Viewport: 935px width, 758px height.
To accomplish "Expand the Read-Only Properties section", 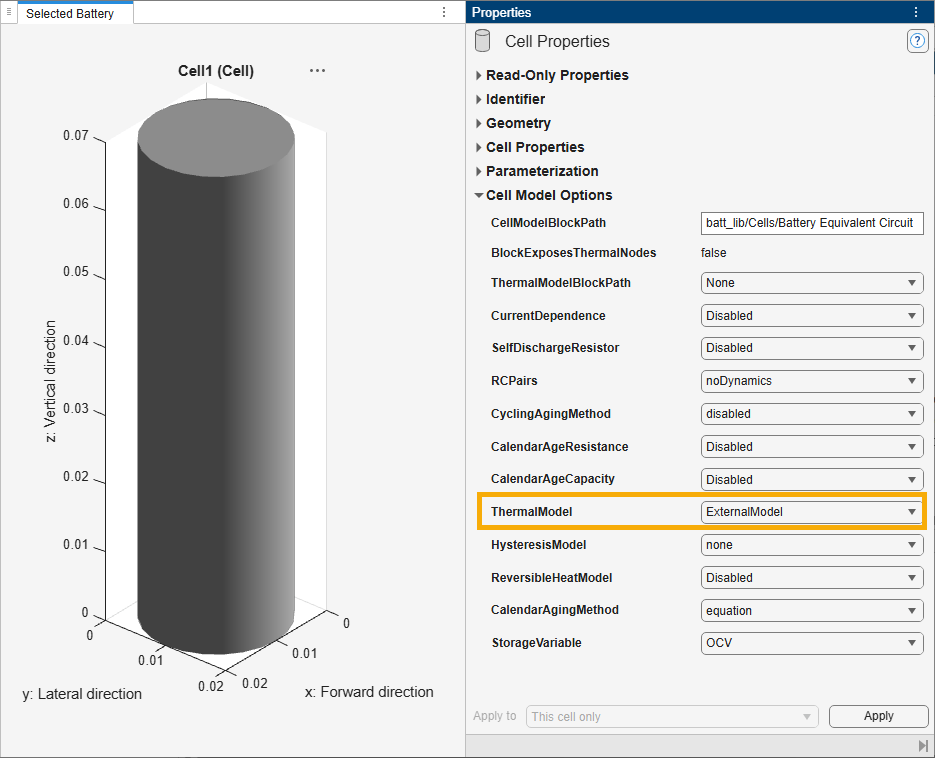I will [478, 75].
